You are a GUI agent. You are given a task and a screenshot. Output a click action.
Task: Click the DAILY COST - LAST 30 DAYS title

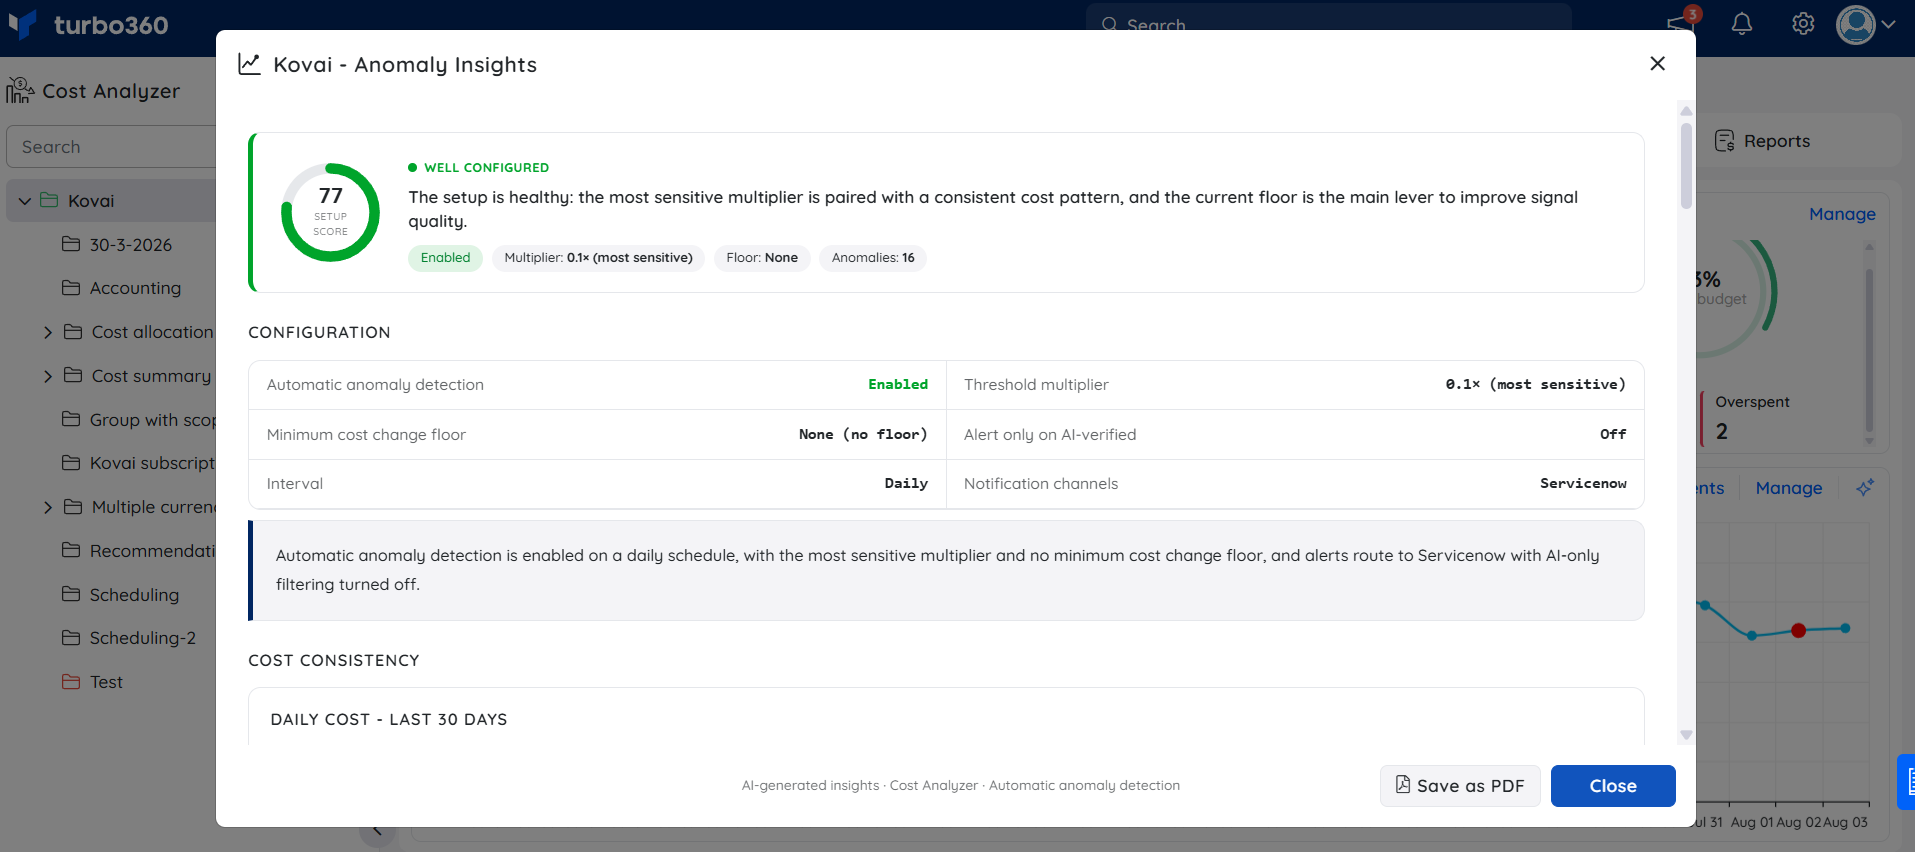click(389, 719)
